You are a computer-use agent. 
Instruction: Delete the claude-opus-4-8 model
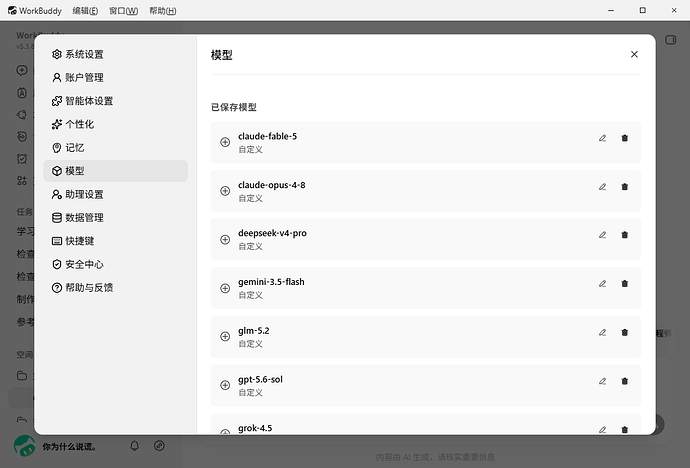(624, 187)
